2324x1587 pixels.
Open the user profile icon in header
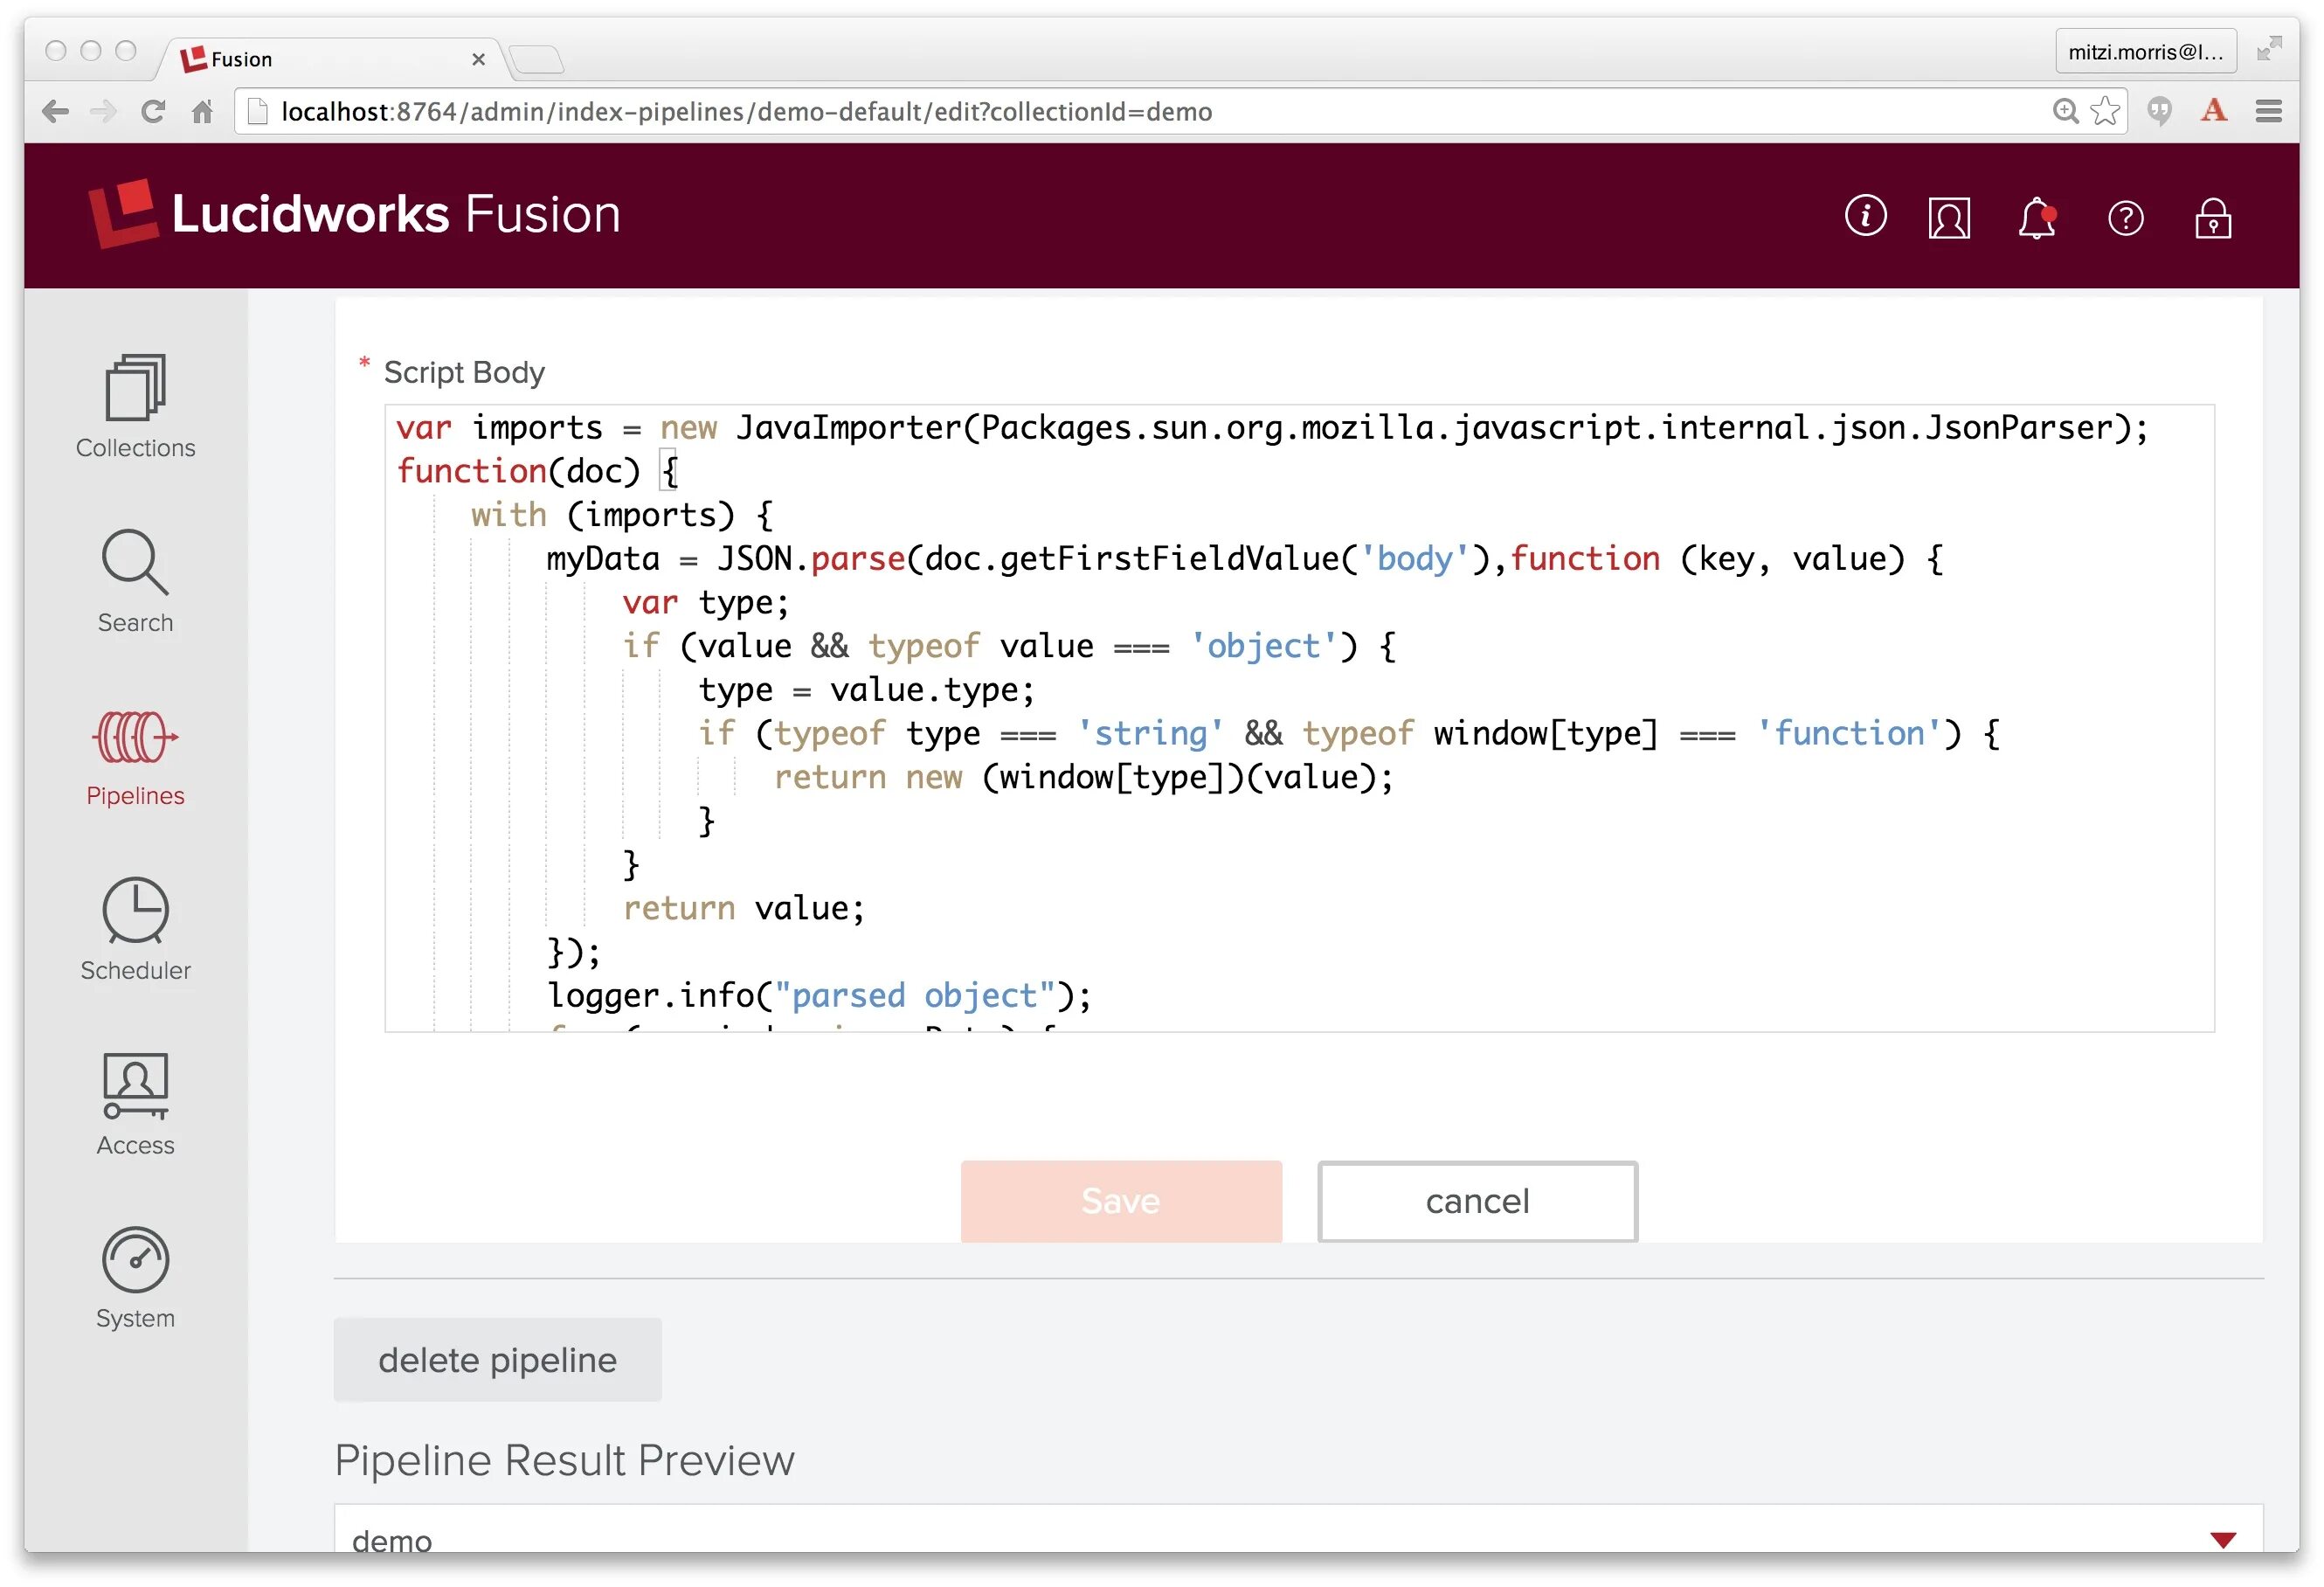click(1948, 217)
